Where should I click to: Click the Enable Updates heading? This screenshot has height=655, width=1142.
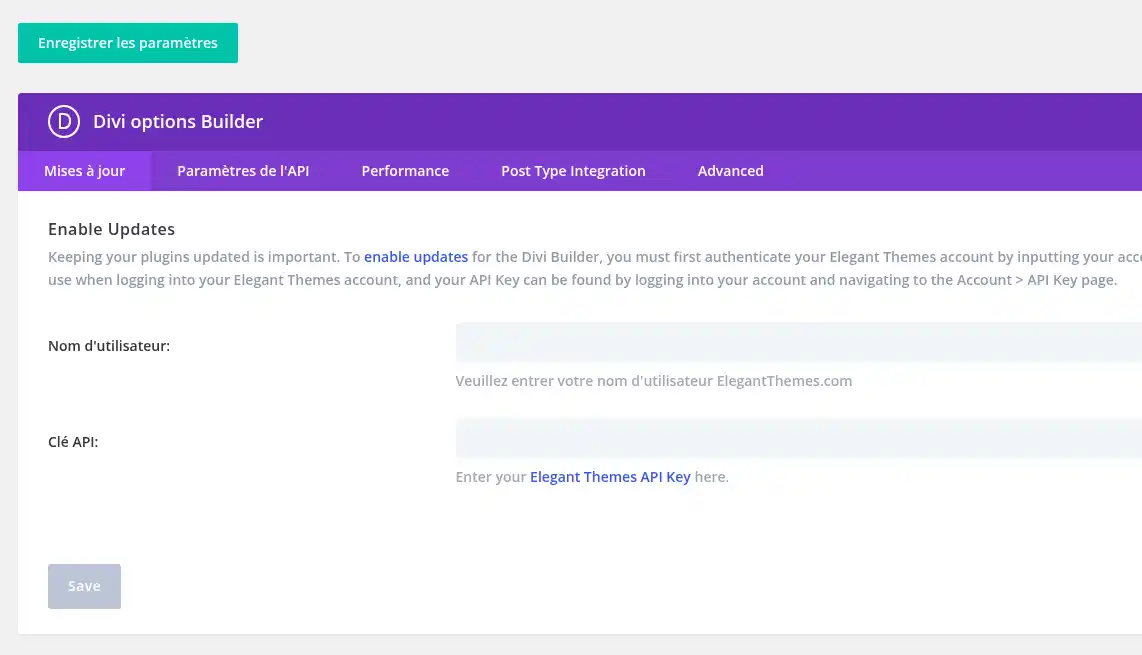[111, 230]
